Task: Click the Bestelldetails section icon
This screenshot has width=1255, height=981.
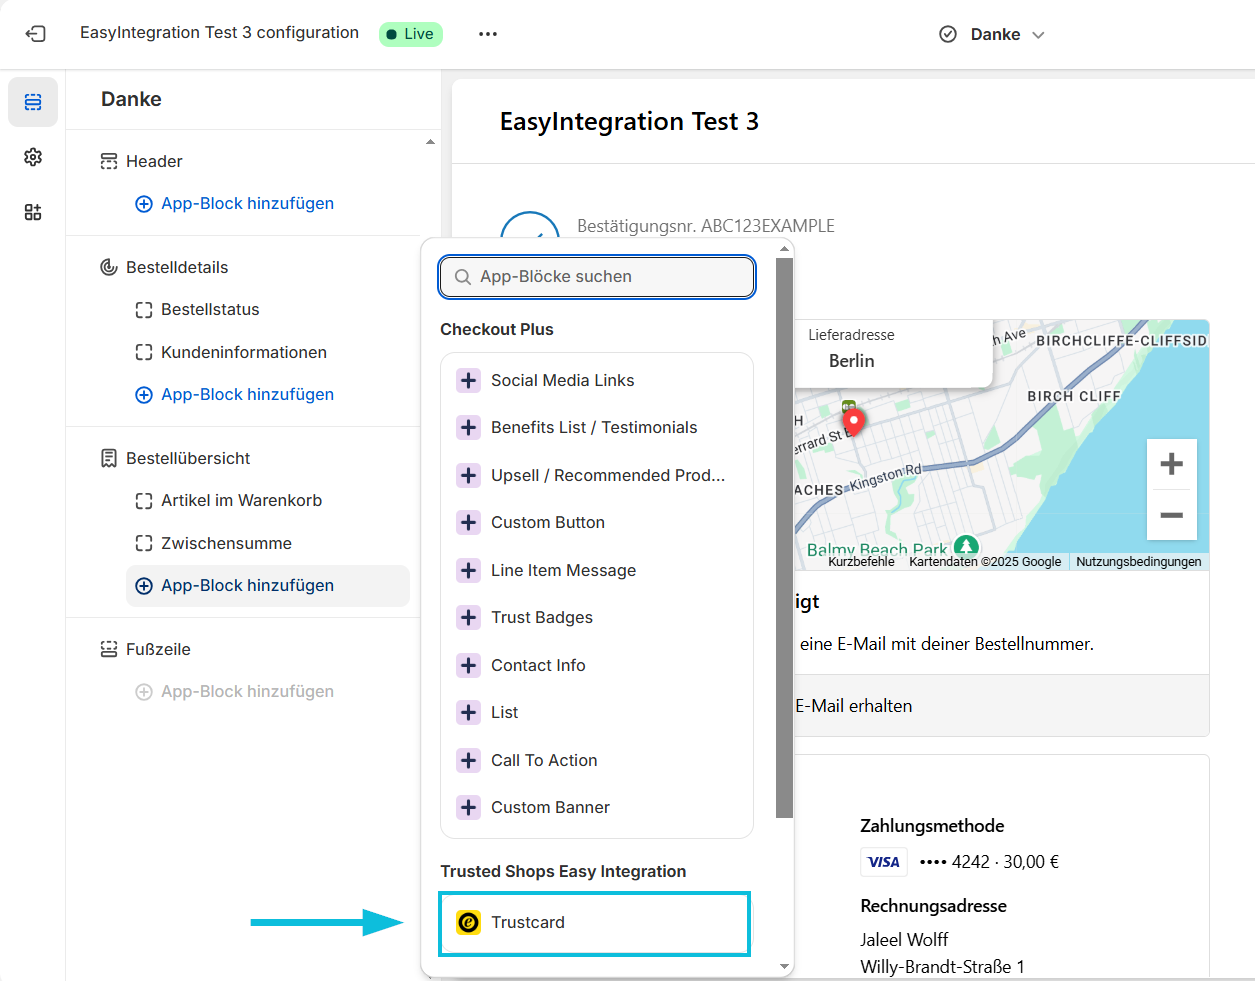Action: pos(109,267)
